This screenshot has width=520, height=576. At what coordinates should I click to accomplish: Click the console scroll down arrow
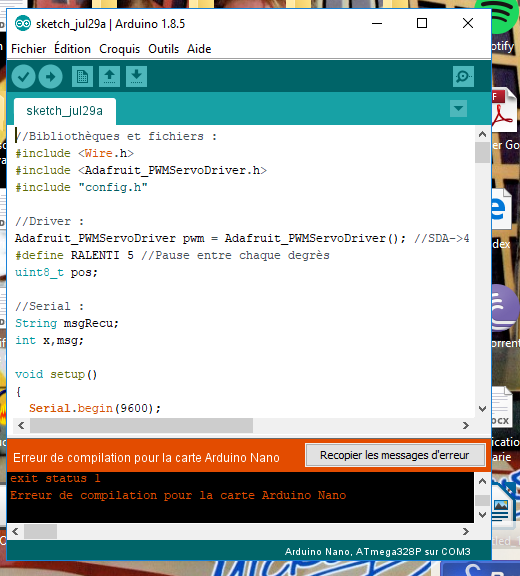click(x=483, y=515)
